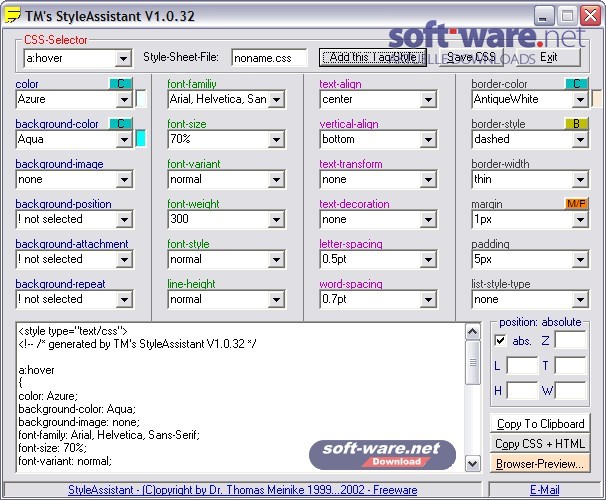Open the border-style dropdown showing dashed

[580, 139]
